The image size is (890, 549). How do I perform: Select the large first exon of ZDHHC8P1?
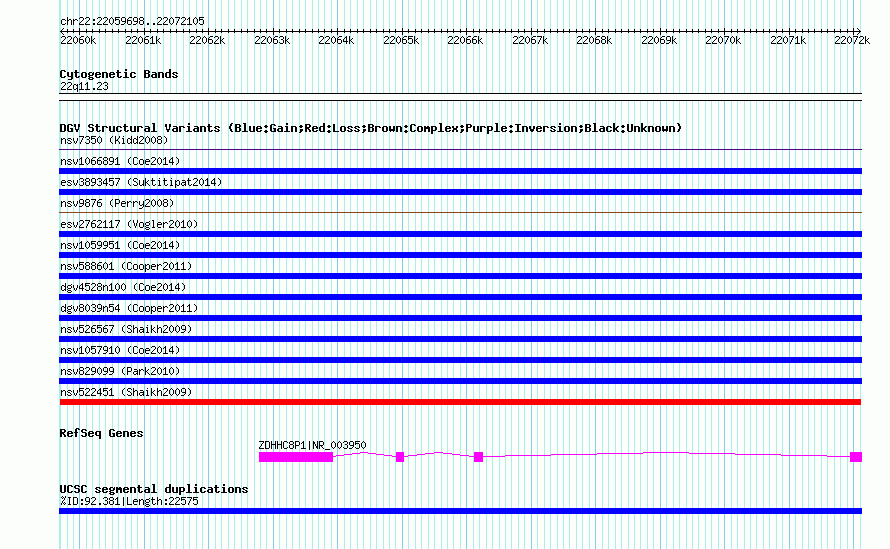point(296,457)
